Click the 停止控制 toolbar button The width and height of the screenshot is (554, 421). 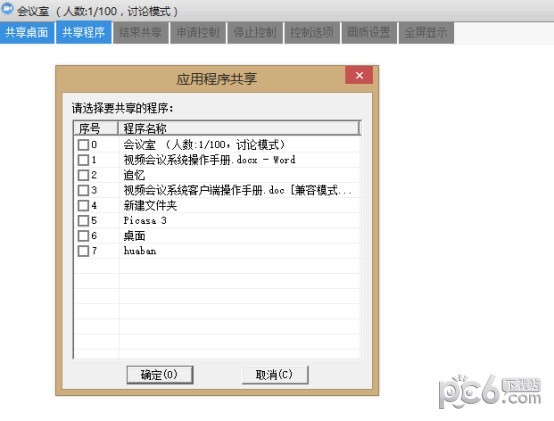coord(255,32)
